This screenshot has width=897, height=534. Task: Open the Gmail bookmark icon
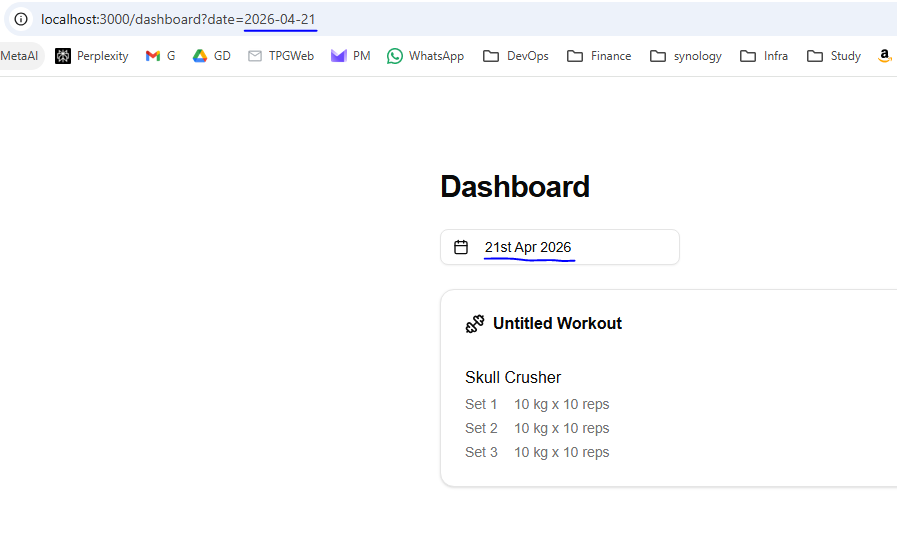(x=153, y=56)
